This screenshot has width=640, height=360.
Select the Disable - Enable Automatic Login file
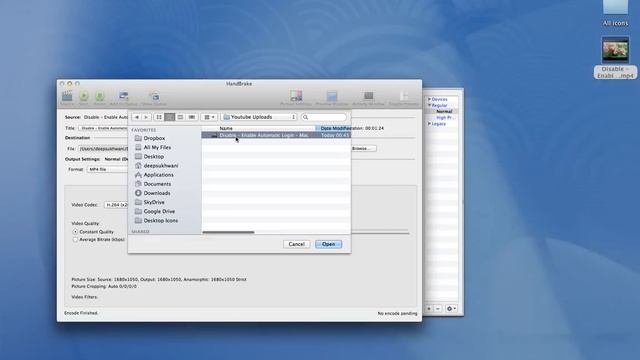tap(276, 135)
